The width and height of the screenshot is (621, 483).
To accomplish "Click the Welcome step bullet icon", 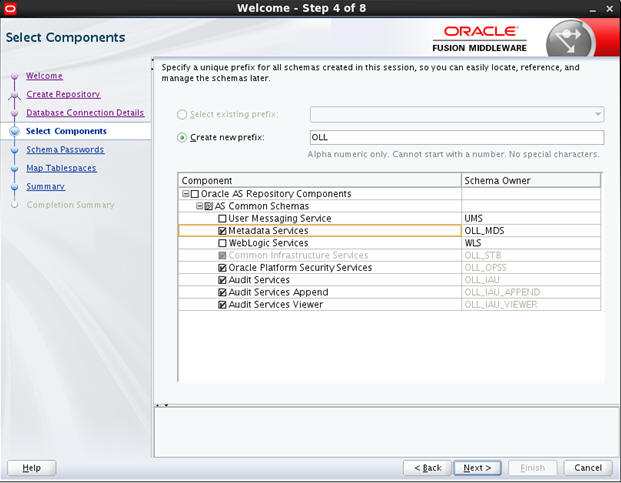I will coord(15,76).
